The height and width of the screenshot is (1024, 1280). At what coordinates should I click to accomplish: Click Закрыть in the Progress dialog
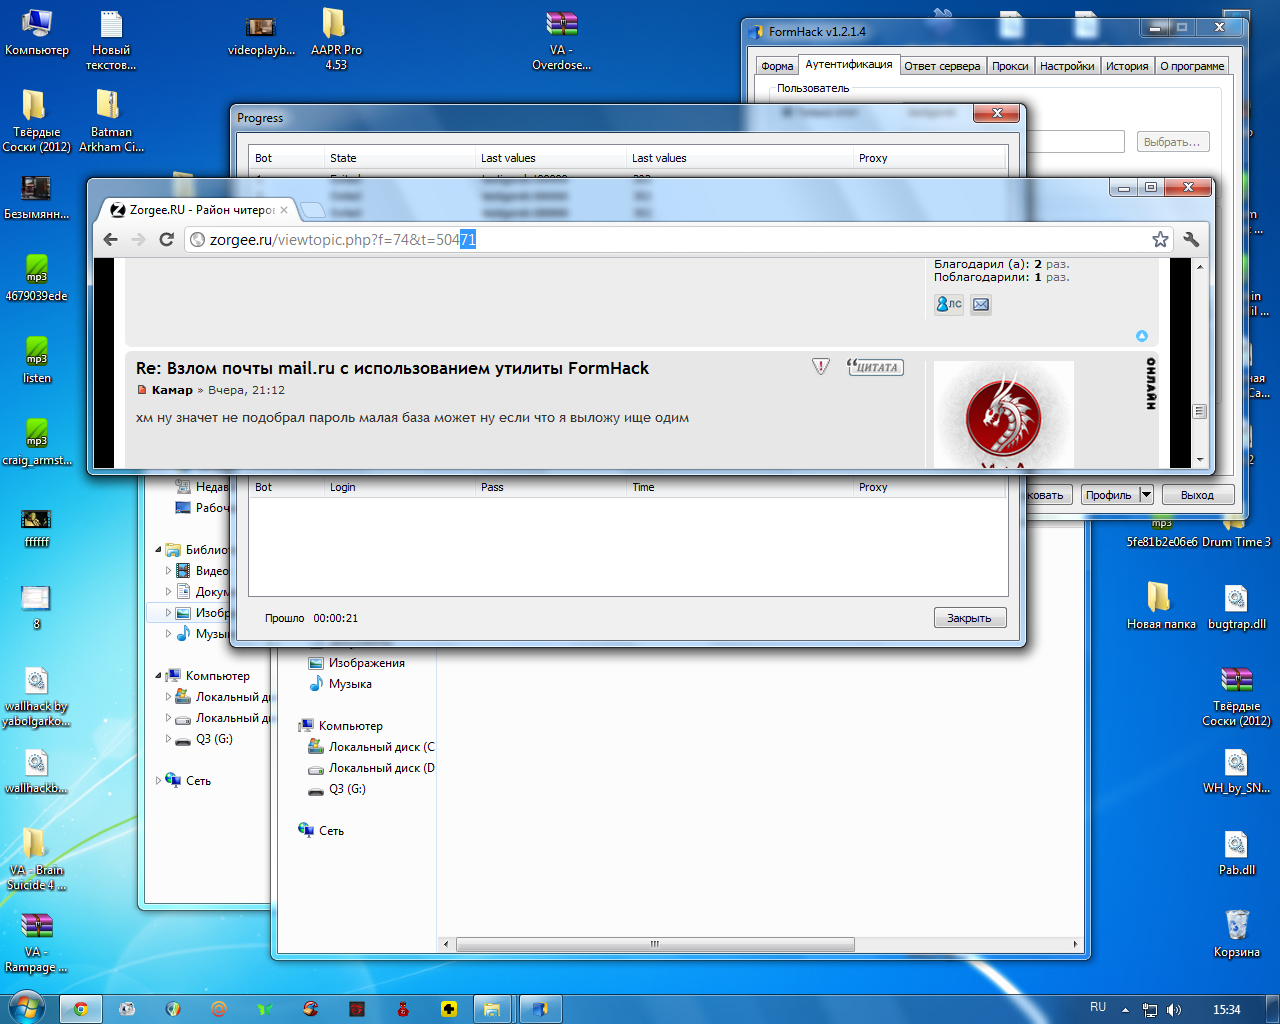[970, 618]
